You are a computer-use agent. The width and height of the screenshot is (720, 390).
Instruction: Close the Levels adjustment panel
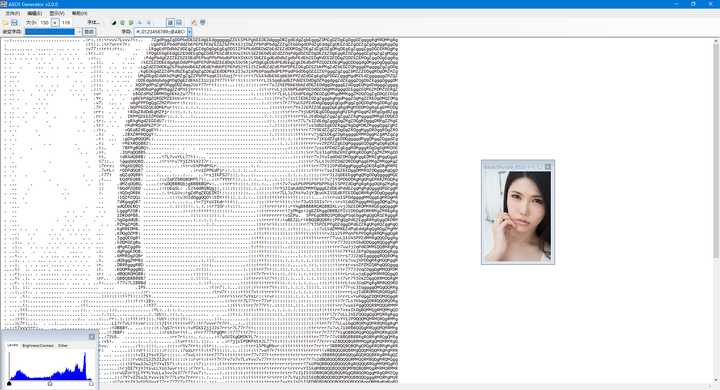click(91, 337)
